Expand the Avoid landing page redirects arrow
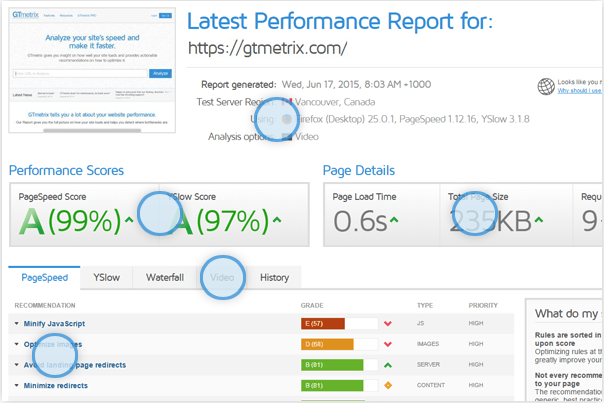 17,365
